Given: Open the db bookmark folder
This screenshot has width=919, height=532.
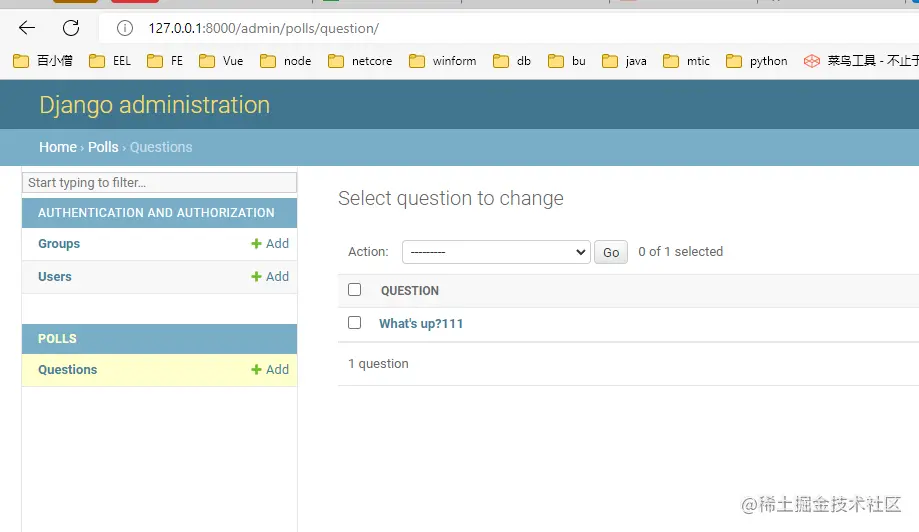Looking at the screenshot, I should [512, 61].
